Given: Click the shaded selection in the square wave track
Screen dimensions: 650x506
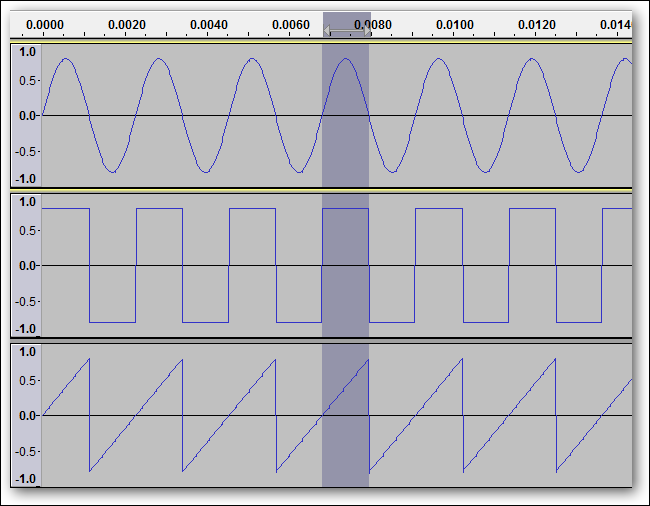Looking at the screenshot, I should click(x=345, y=266).
